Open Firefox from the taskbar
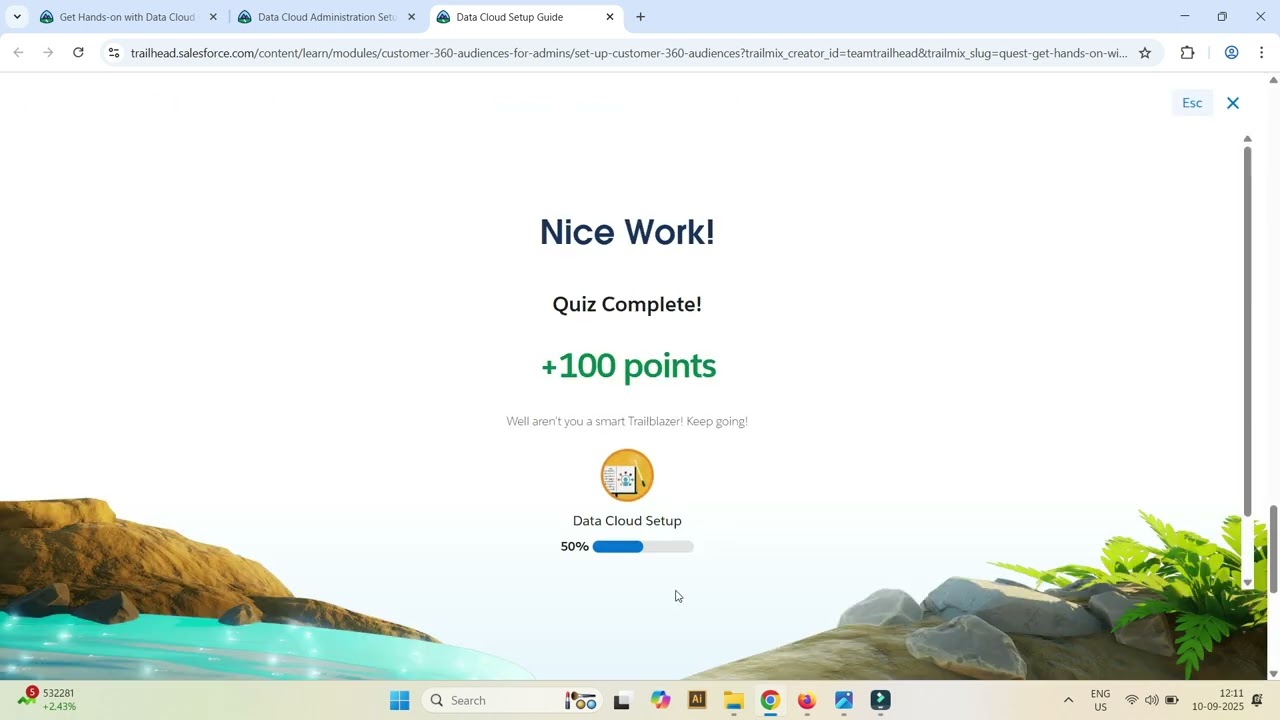Screen dimensions: 1280x720 point(807,700)
